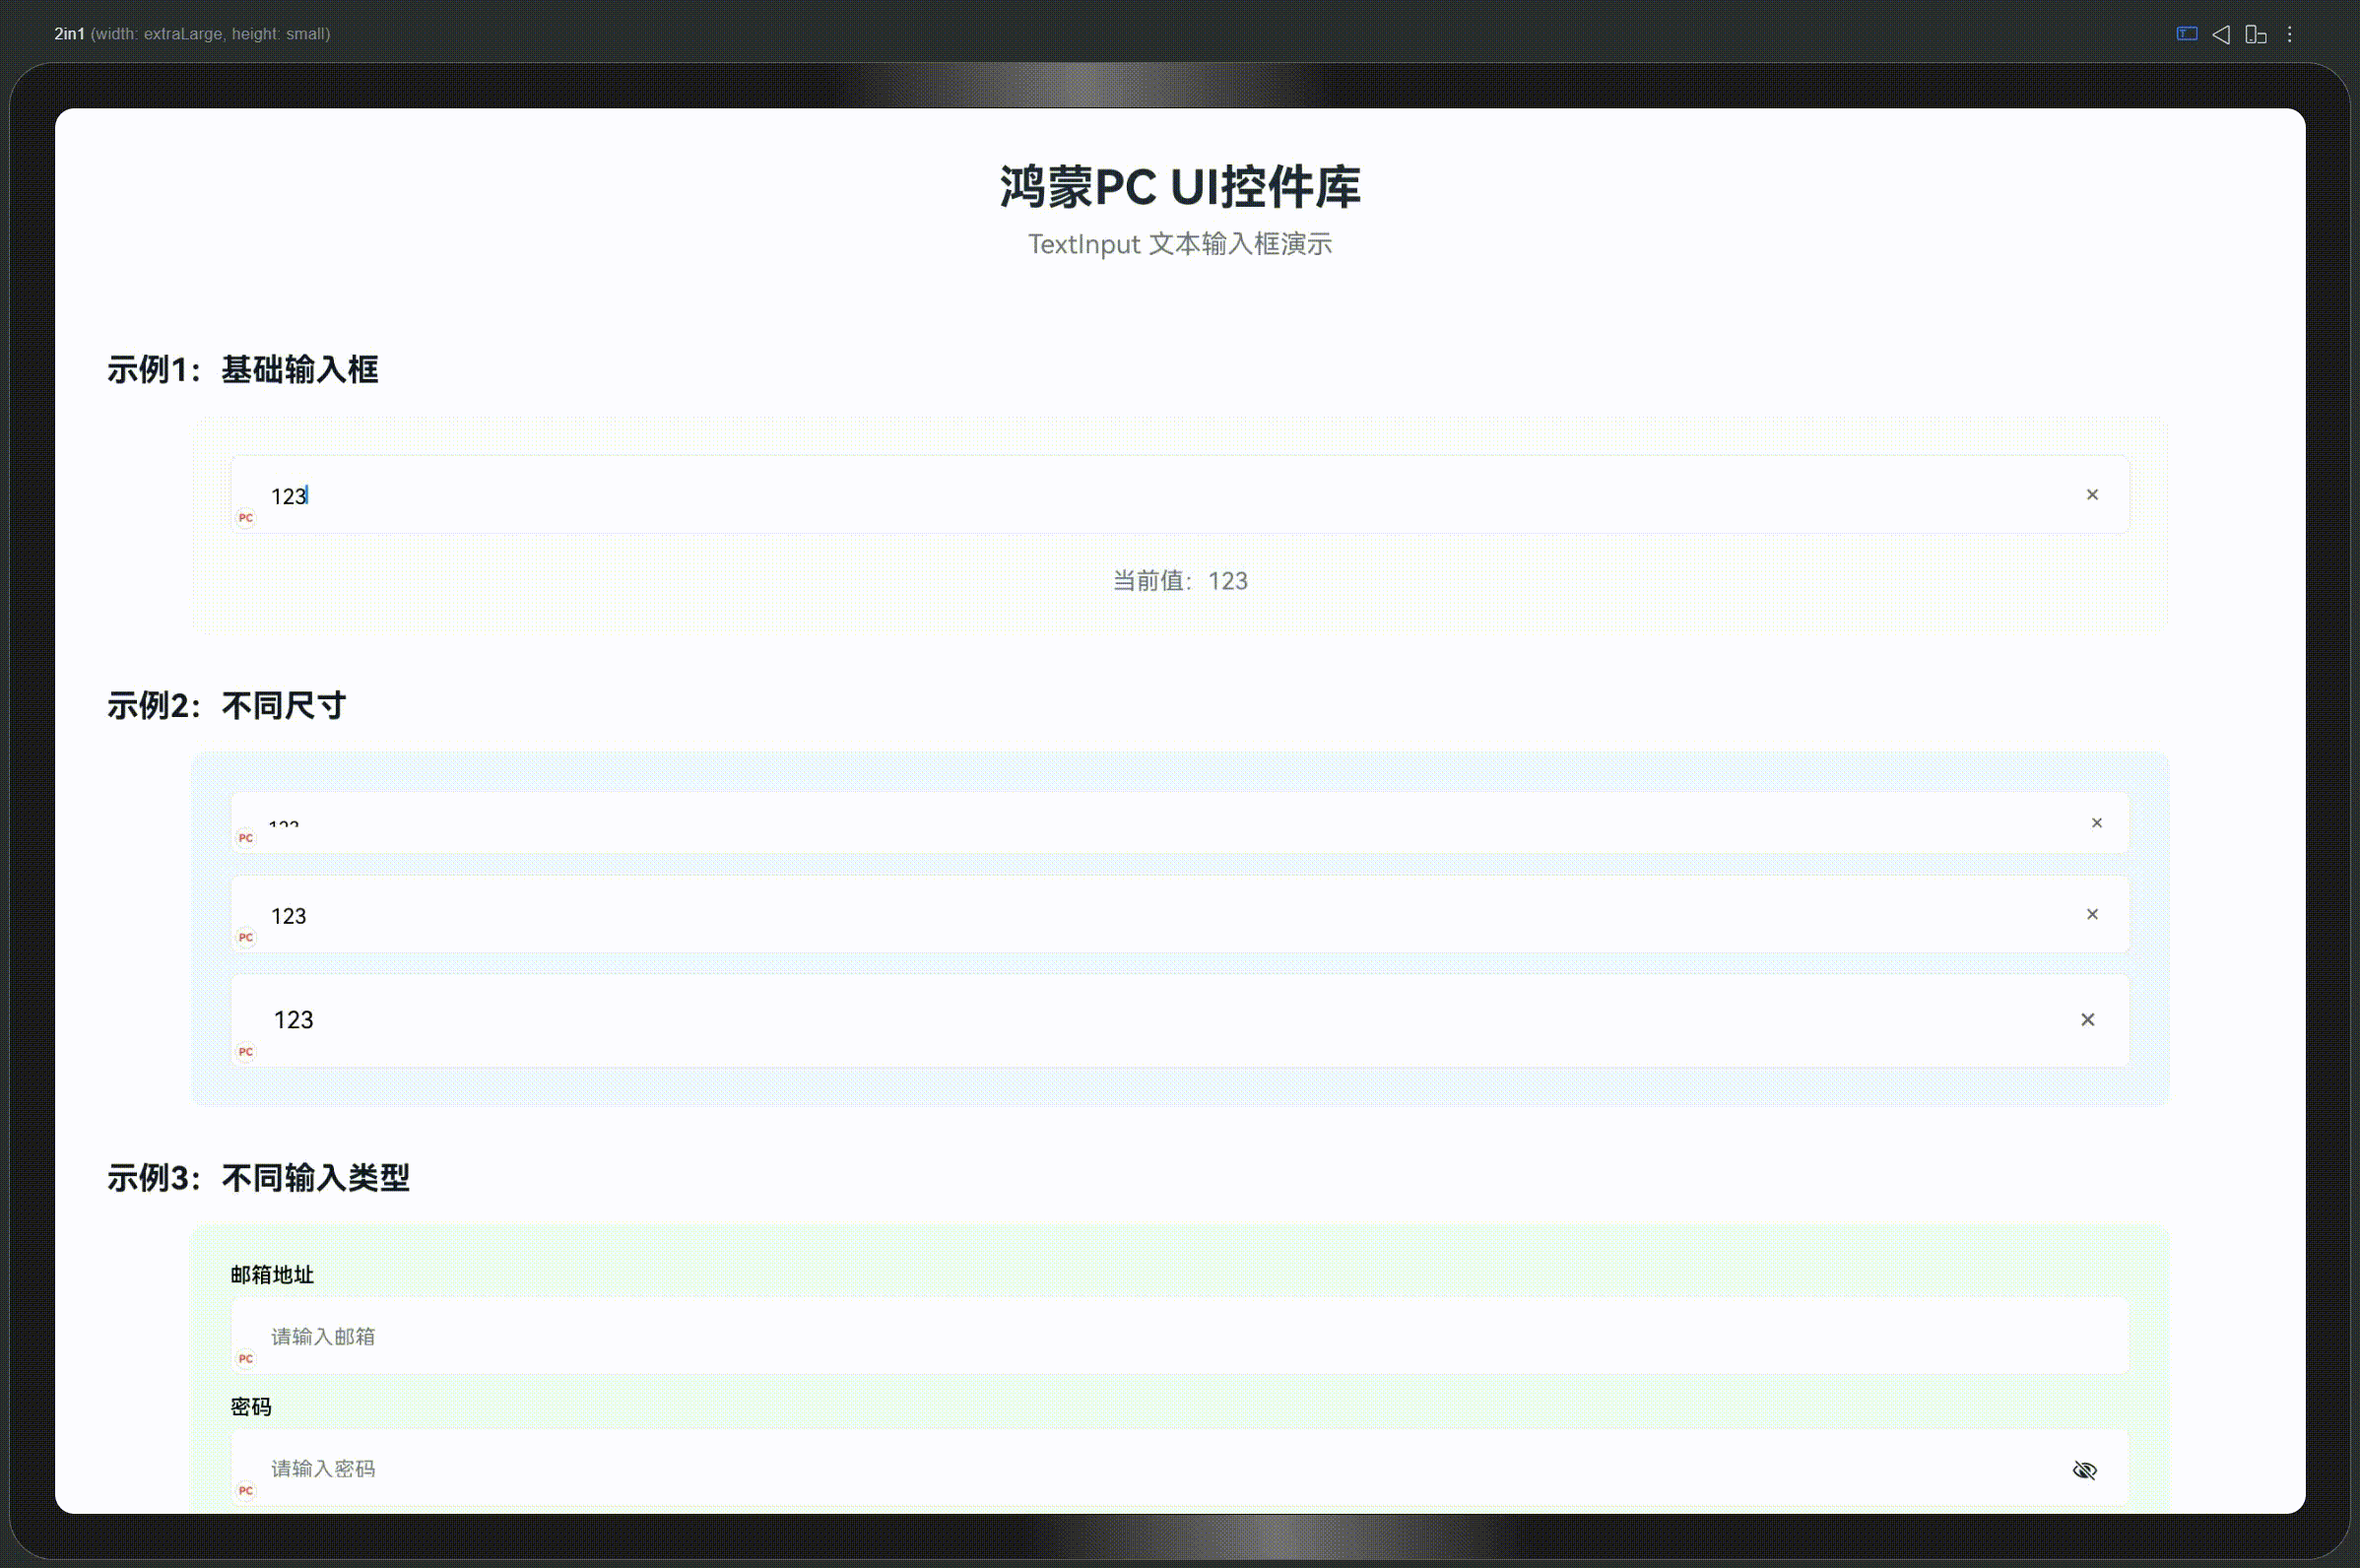The width and height of the screenshot is (2360, 1568).
Task: Click the back triangle icon in the title bar
Action: pos(2223,33)
